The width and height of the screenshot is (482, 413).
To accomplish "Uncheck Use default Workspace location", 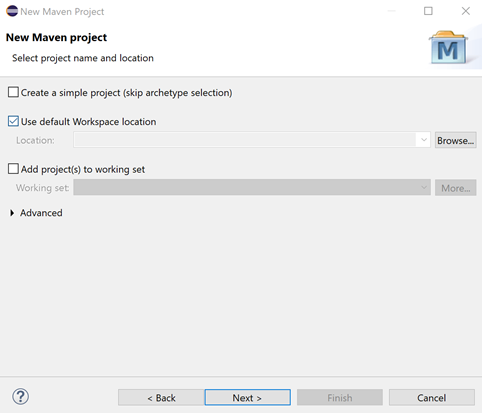I will 13,121.
